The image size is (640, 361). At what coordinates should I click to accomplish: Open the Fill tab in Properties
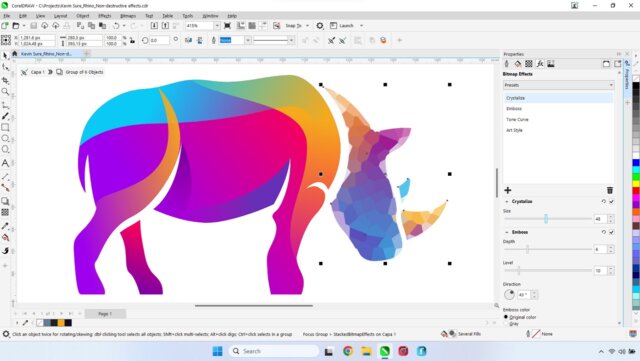point(518,64)
